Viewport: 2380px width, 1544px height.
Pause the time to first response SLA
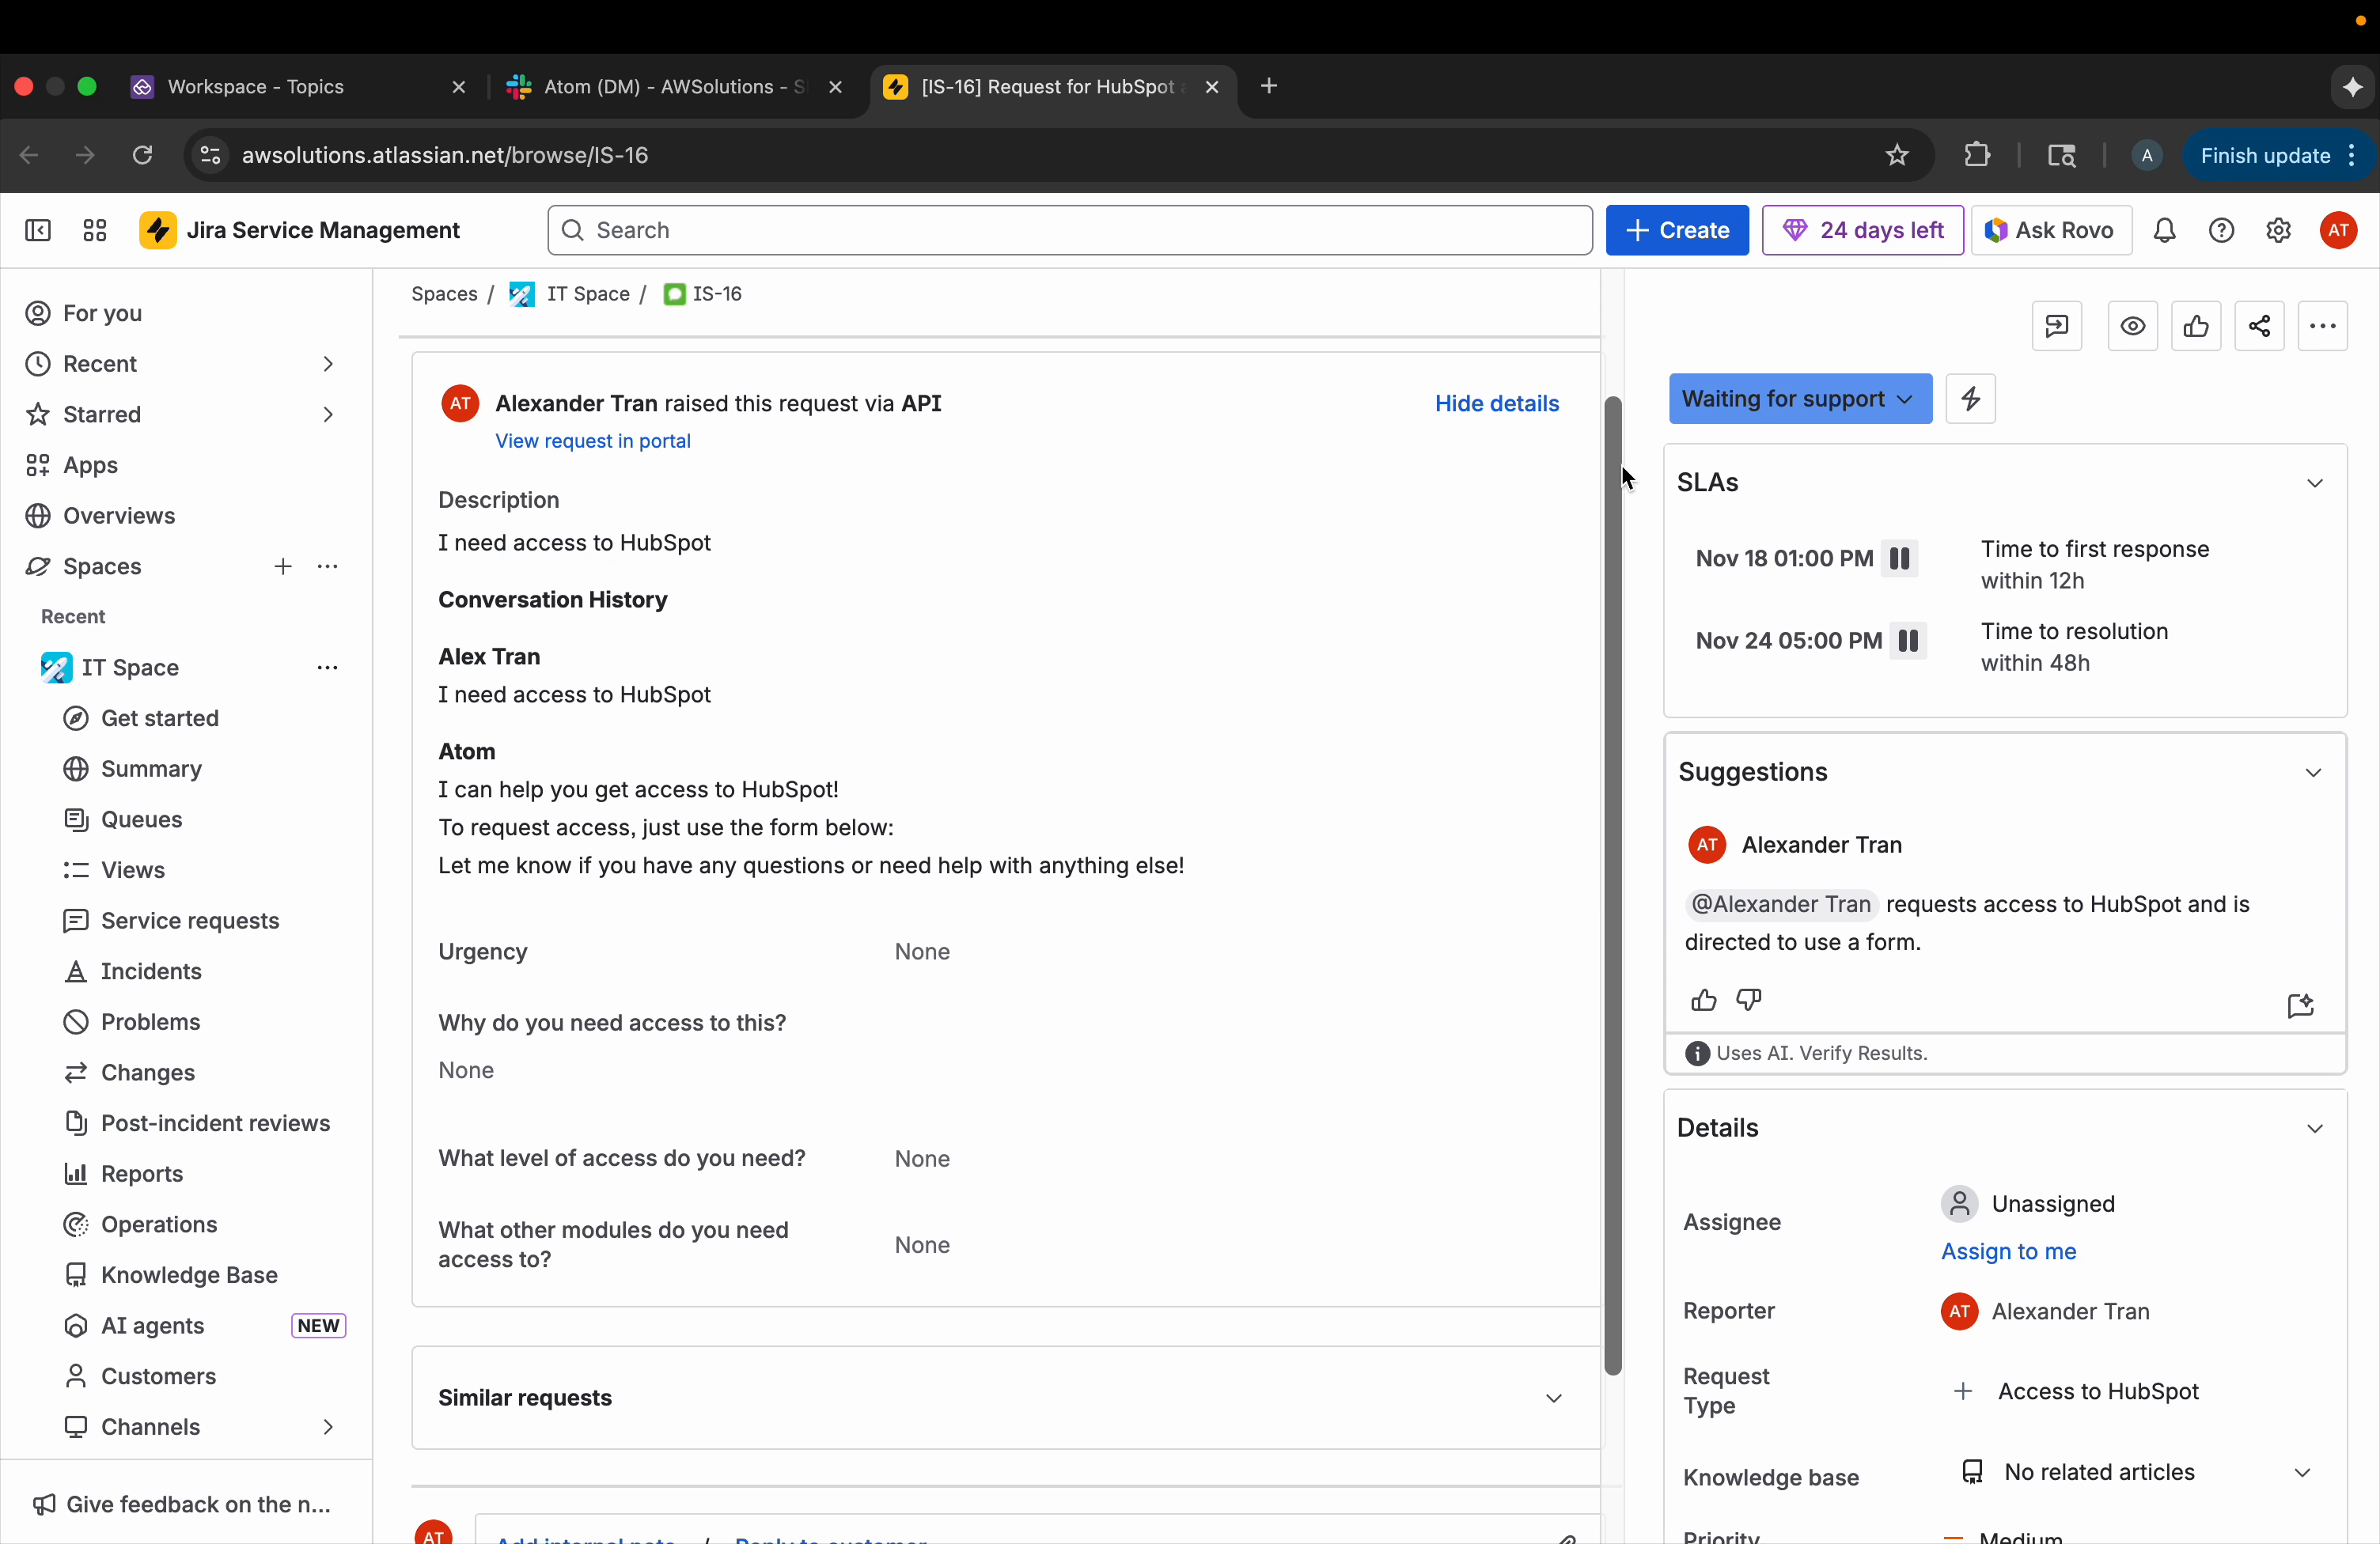1899,559
